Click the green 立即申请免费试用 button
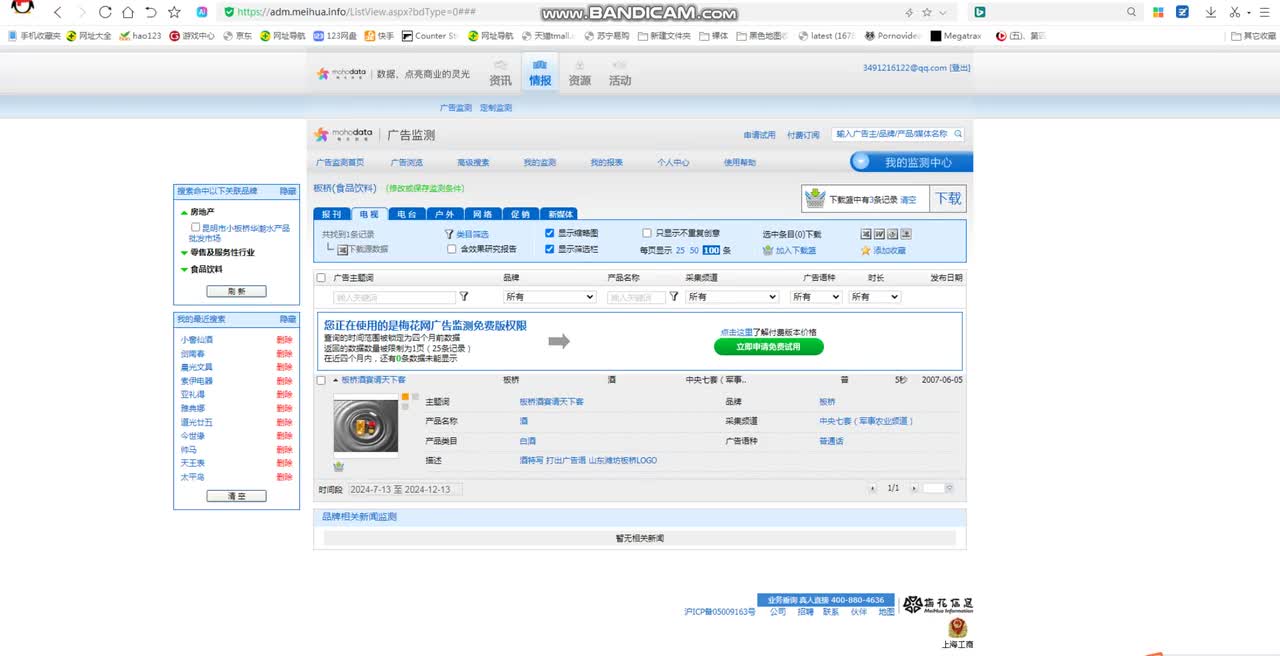The height and width of the screenshot is (656, 1280). pyautogui.click(x=769, y=347)
